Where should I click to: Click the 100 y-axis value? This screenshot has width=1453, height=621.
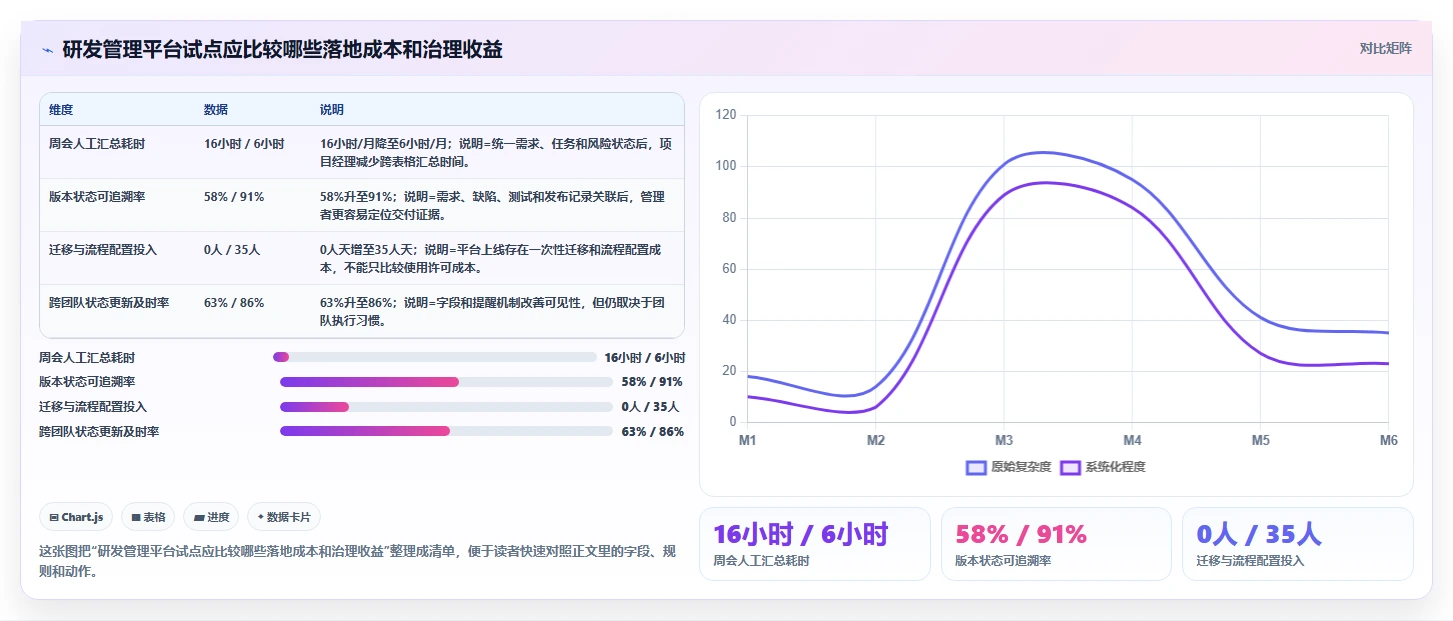[x=726, y=166]
